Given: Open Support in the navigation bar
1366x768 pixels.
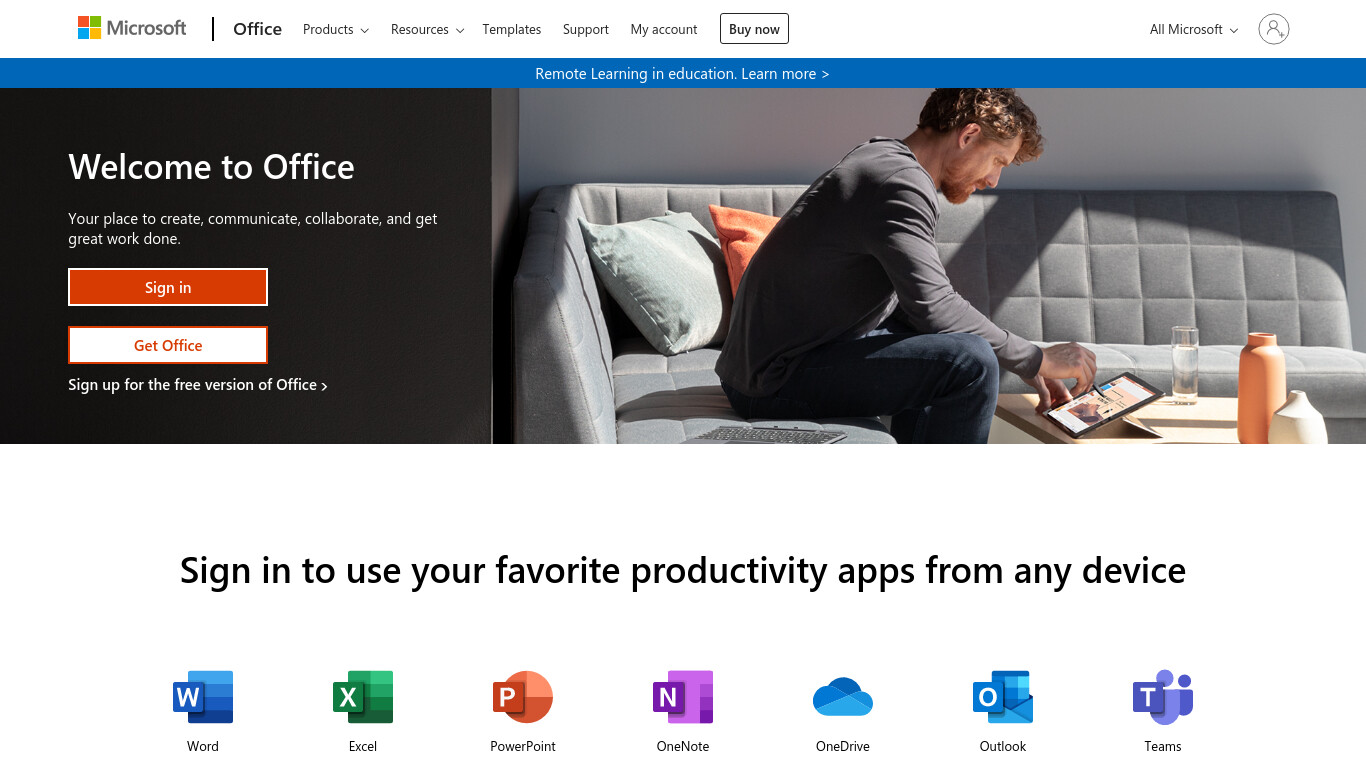Looking at the screenshot, I should pos(586,29).
